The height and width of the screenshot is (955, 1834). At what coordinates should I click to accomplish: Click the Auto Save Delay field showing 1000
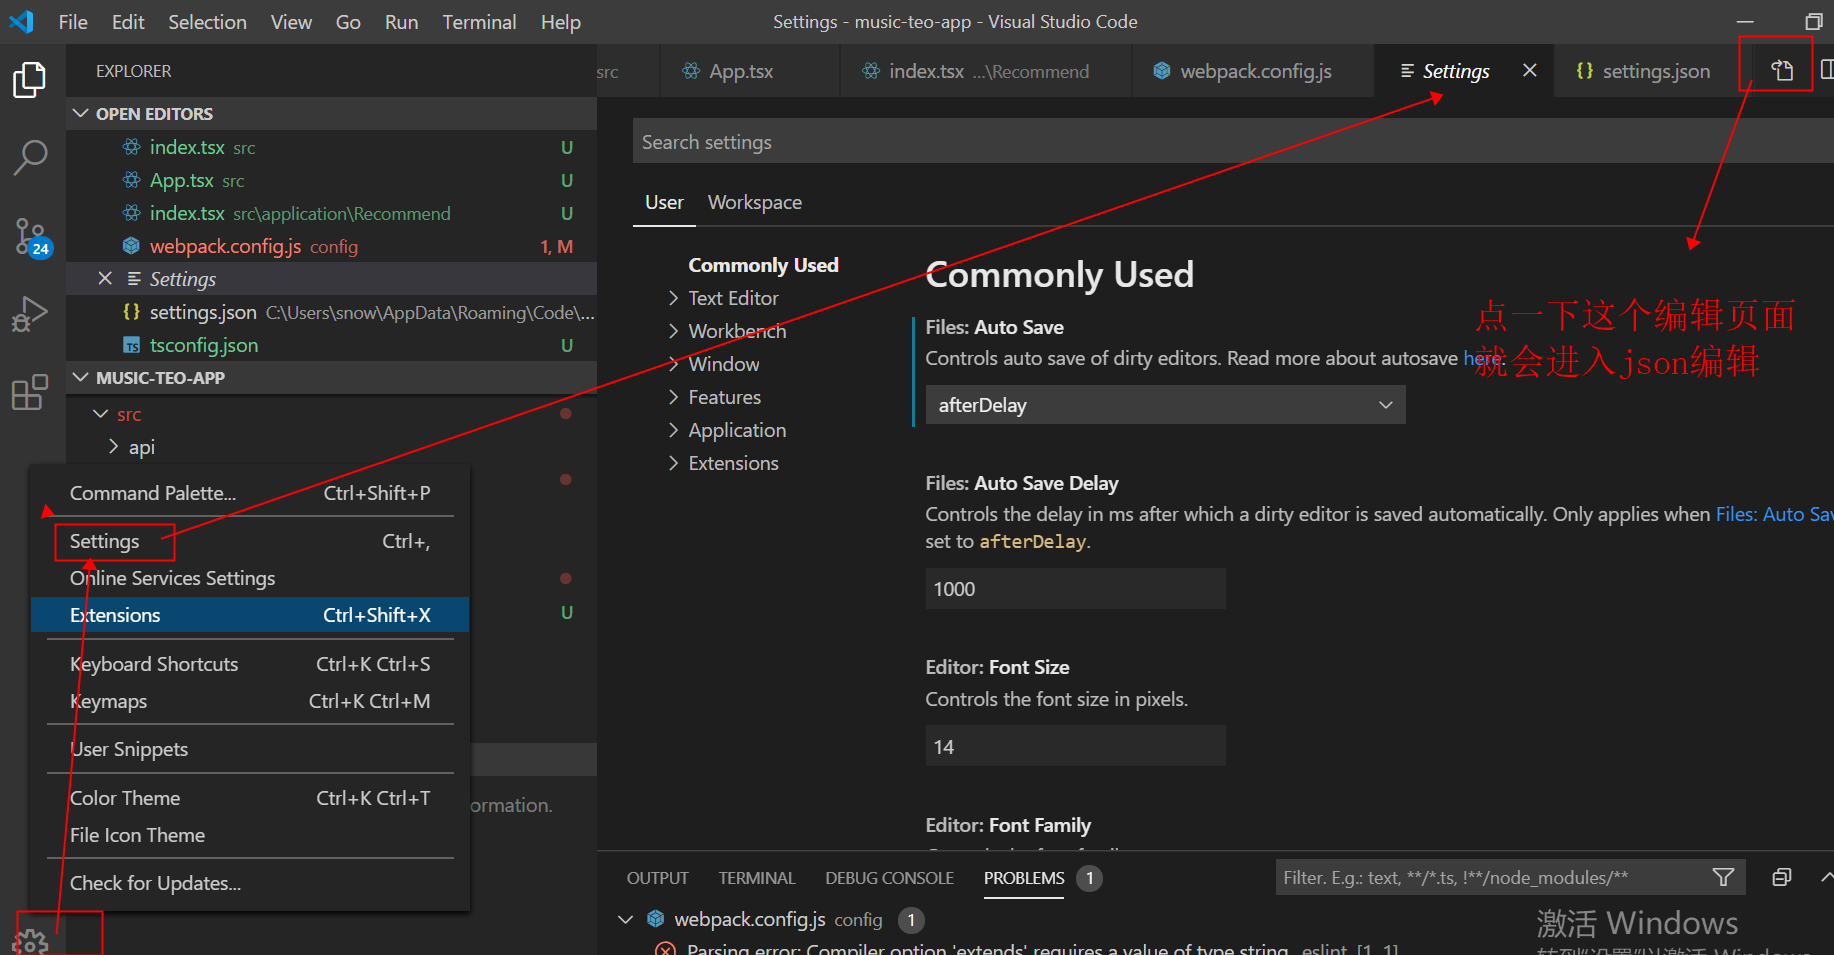[x=1075, y=589]
